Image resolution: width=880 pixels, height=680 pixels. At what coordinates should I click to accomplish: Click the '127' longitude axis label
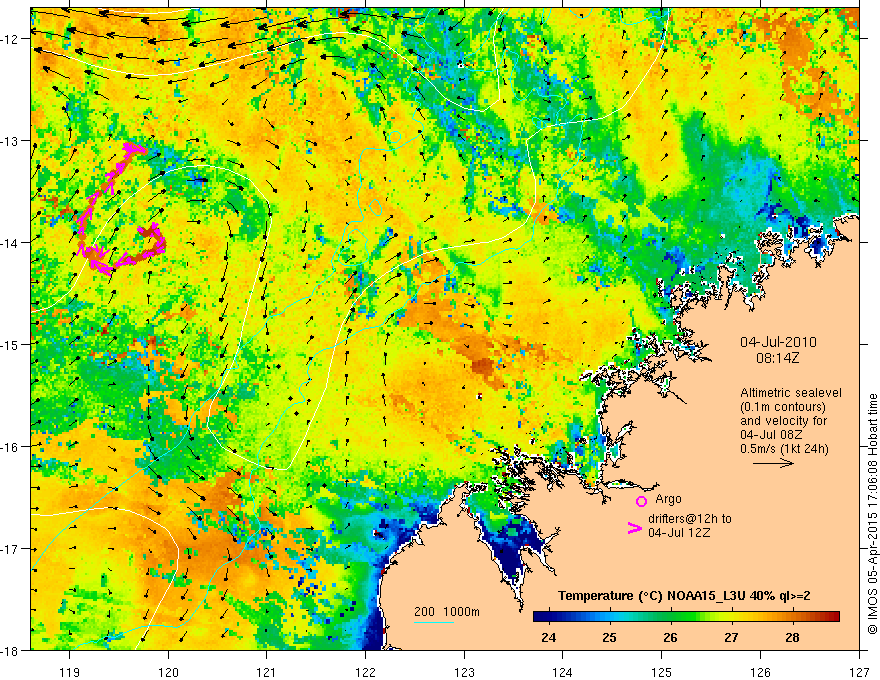[x=859, y=672]
